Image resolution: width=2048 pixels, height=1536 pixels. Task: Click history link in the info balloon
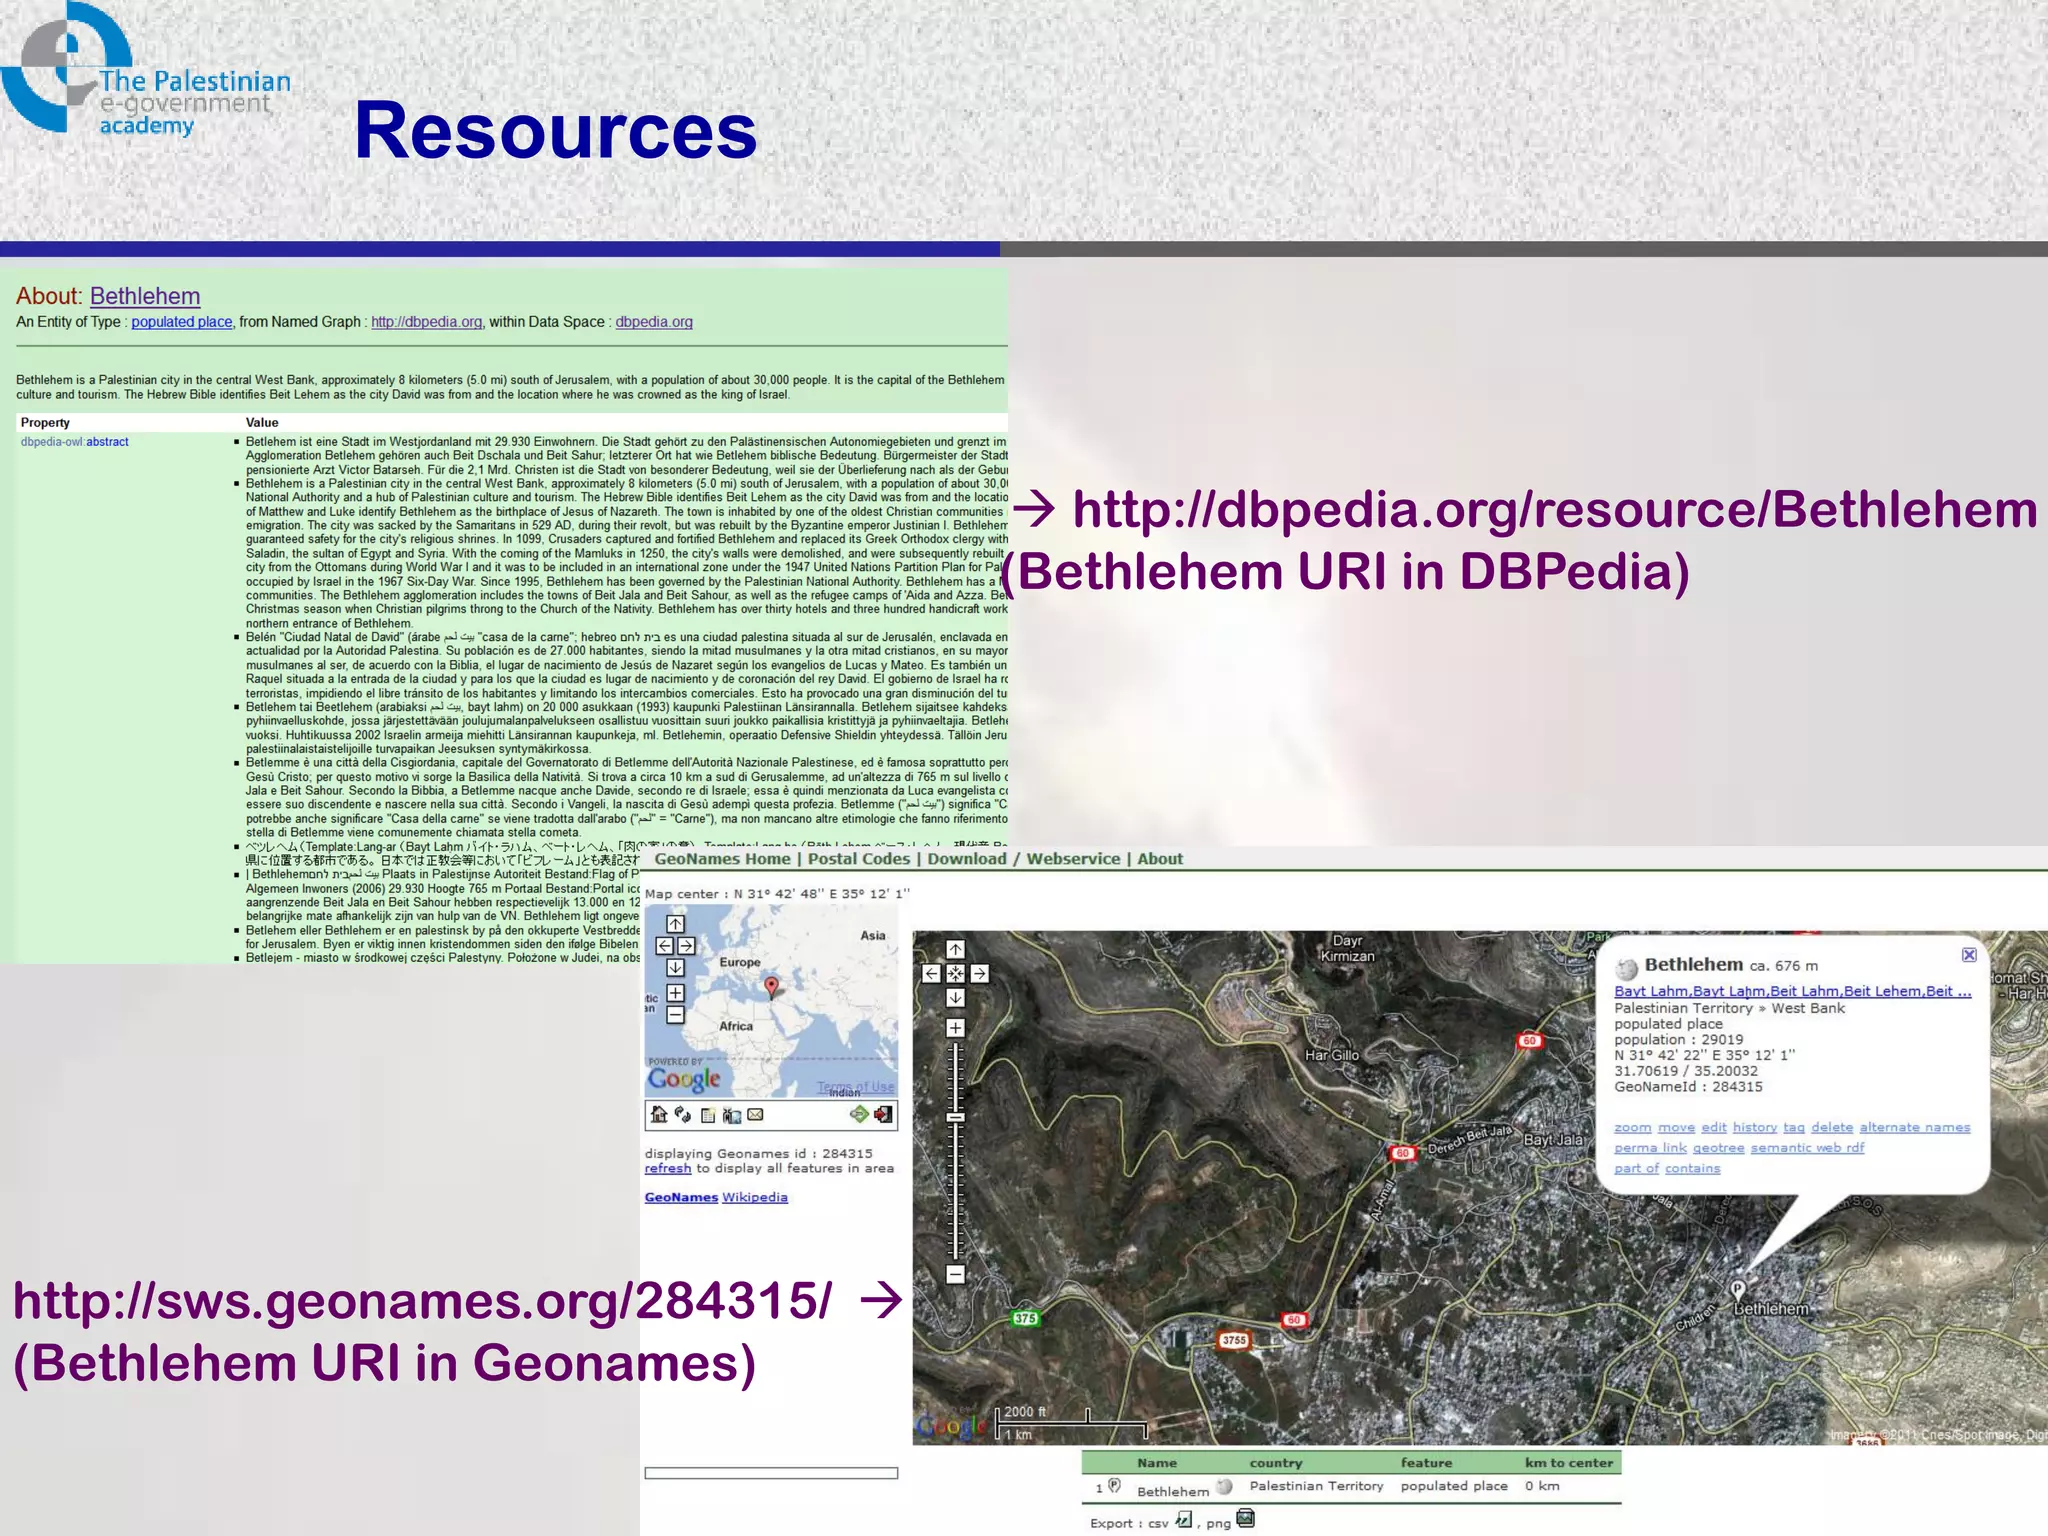click(1755, 1127)
